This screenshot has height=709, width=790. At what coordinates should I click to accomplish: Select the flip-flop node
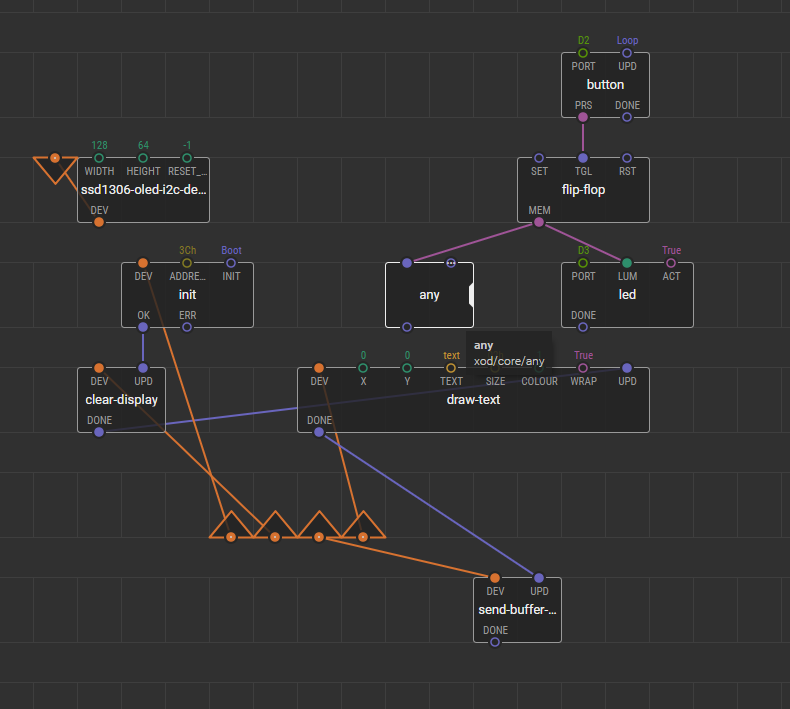coord(583,190)
